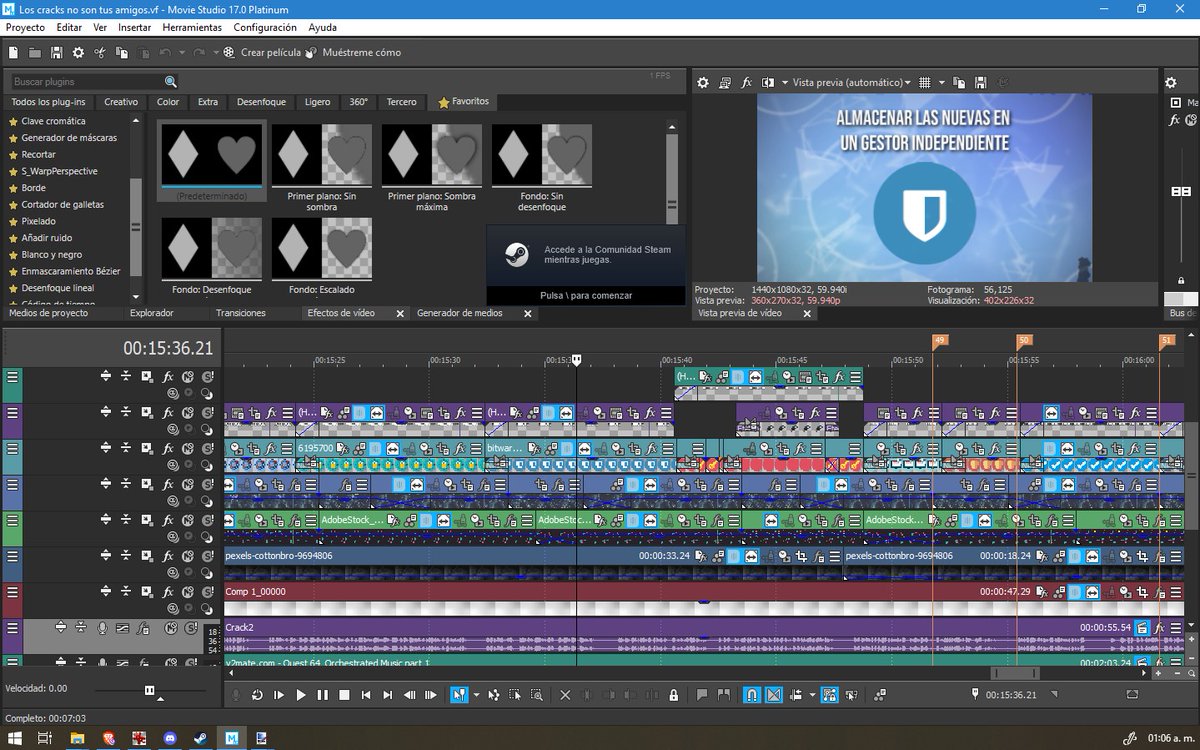Screen dimensions: 1200x750
Task: Open a project with the folder icon
Action: click(35, 52)
